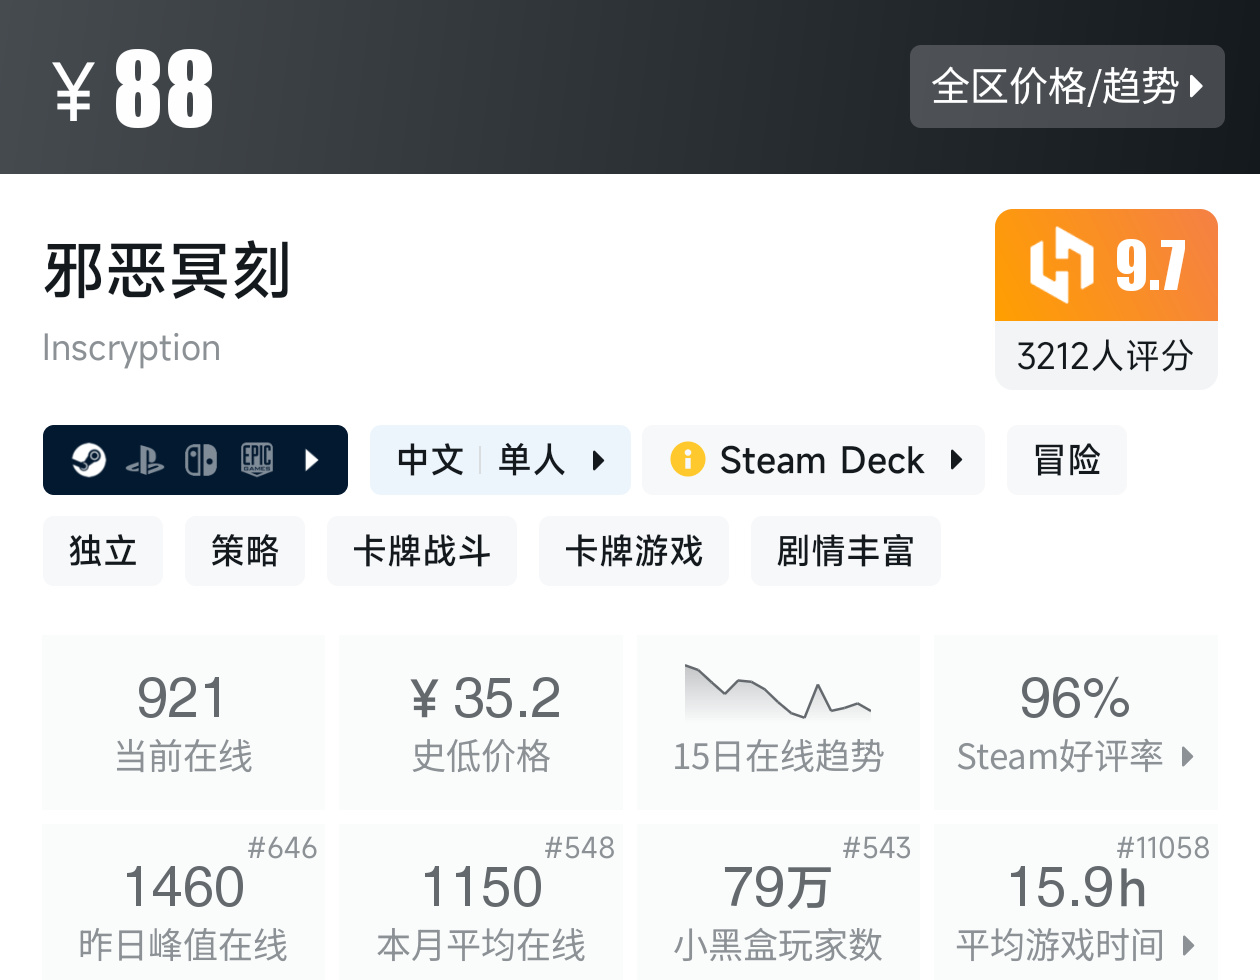Open the 史低价格 ¥35.2 stat
The width and height of the screenshot is (1260, 980).
coord(481,722)
